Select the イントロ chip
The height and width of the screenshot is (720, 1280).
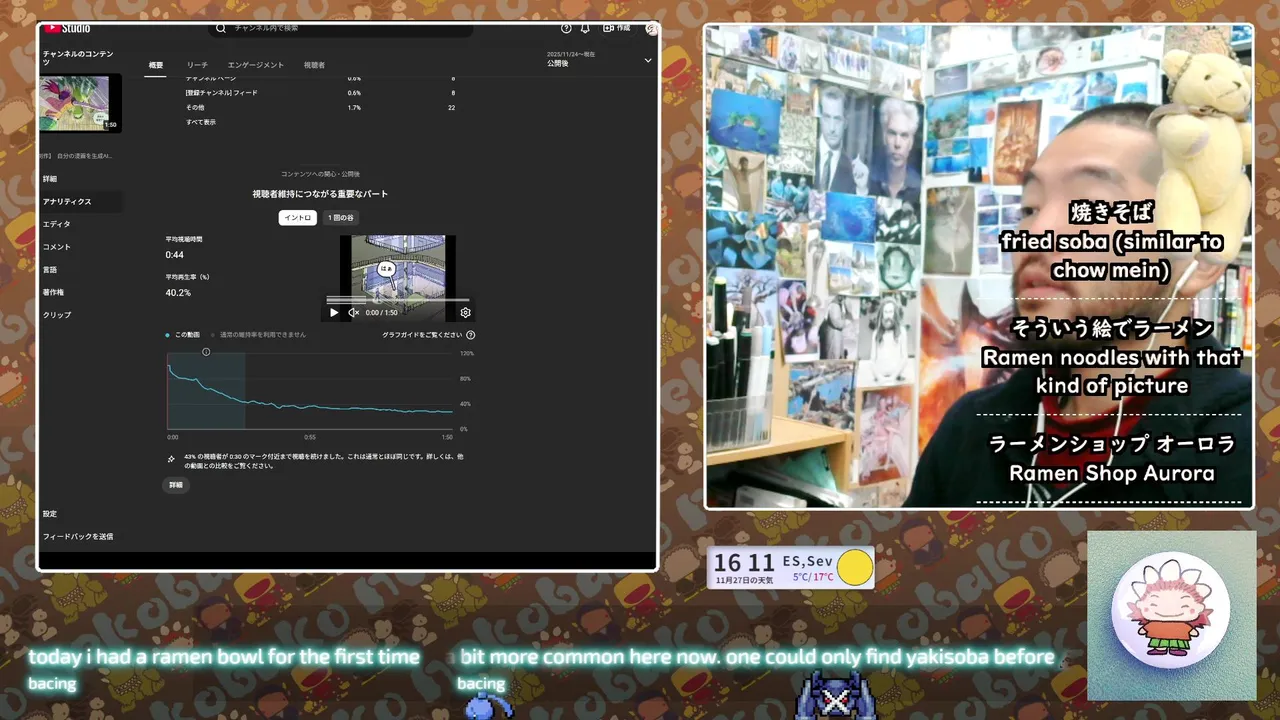[x=298, y=218]
